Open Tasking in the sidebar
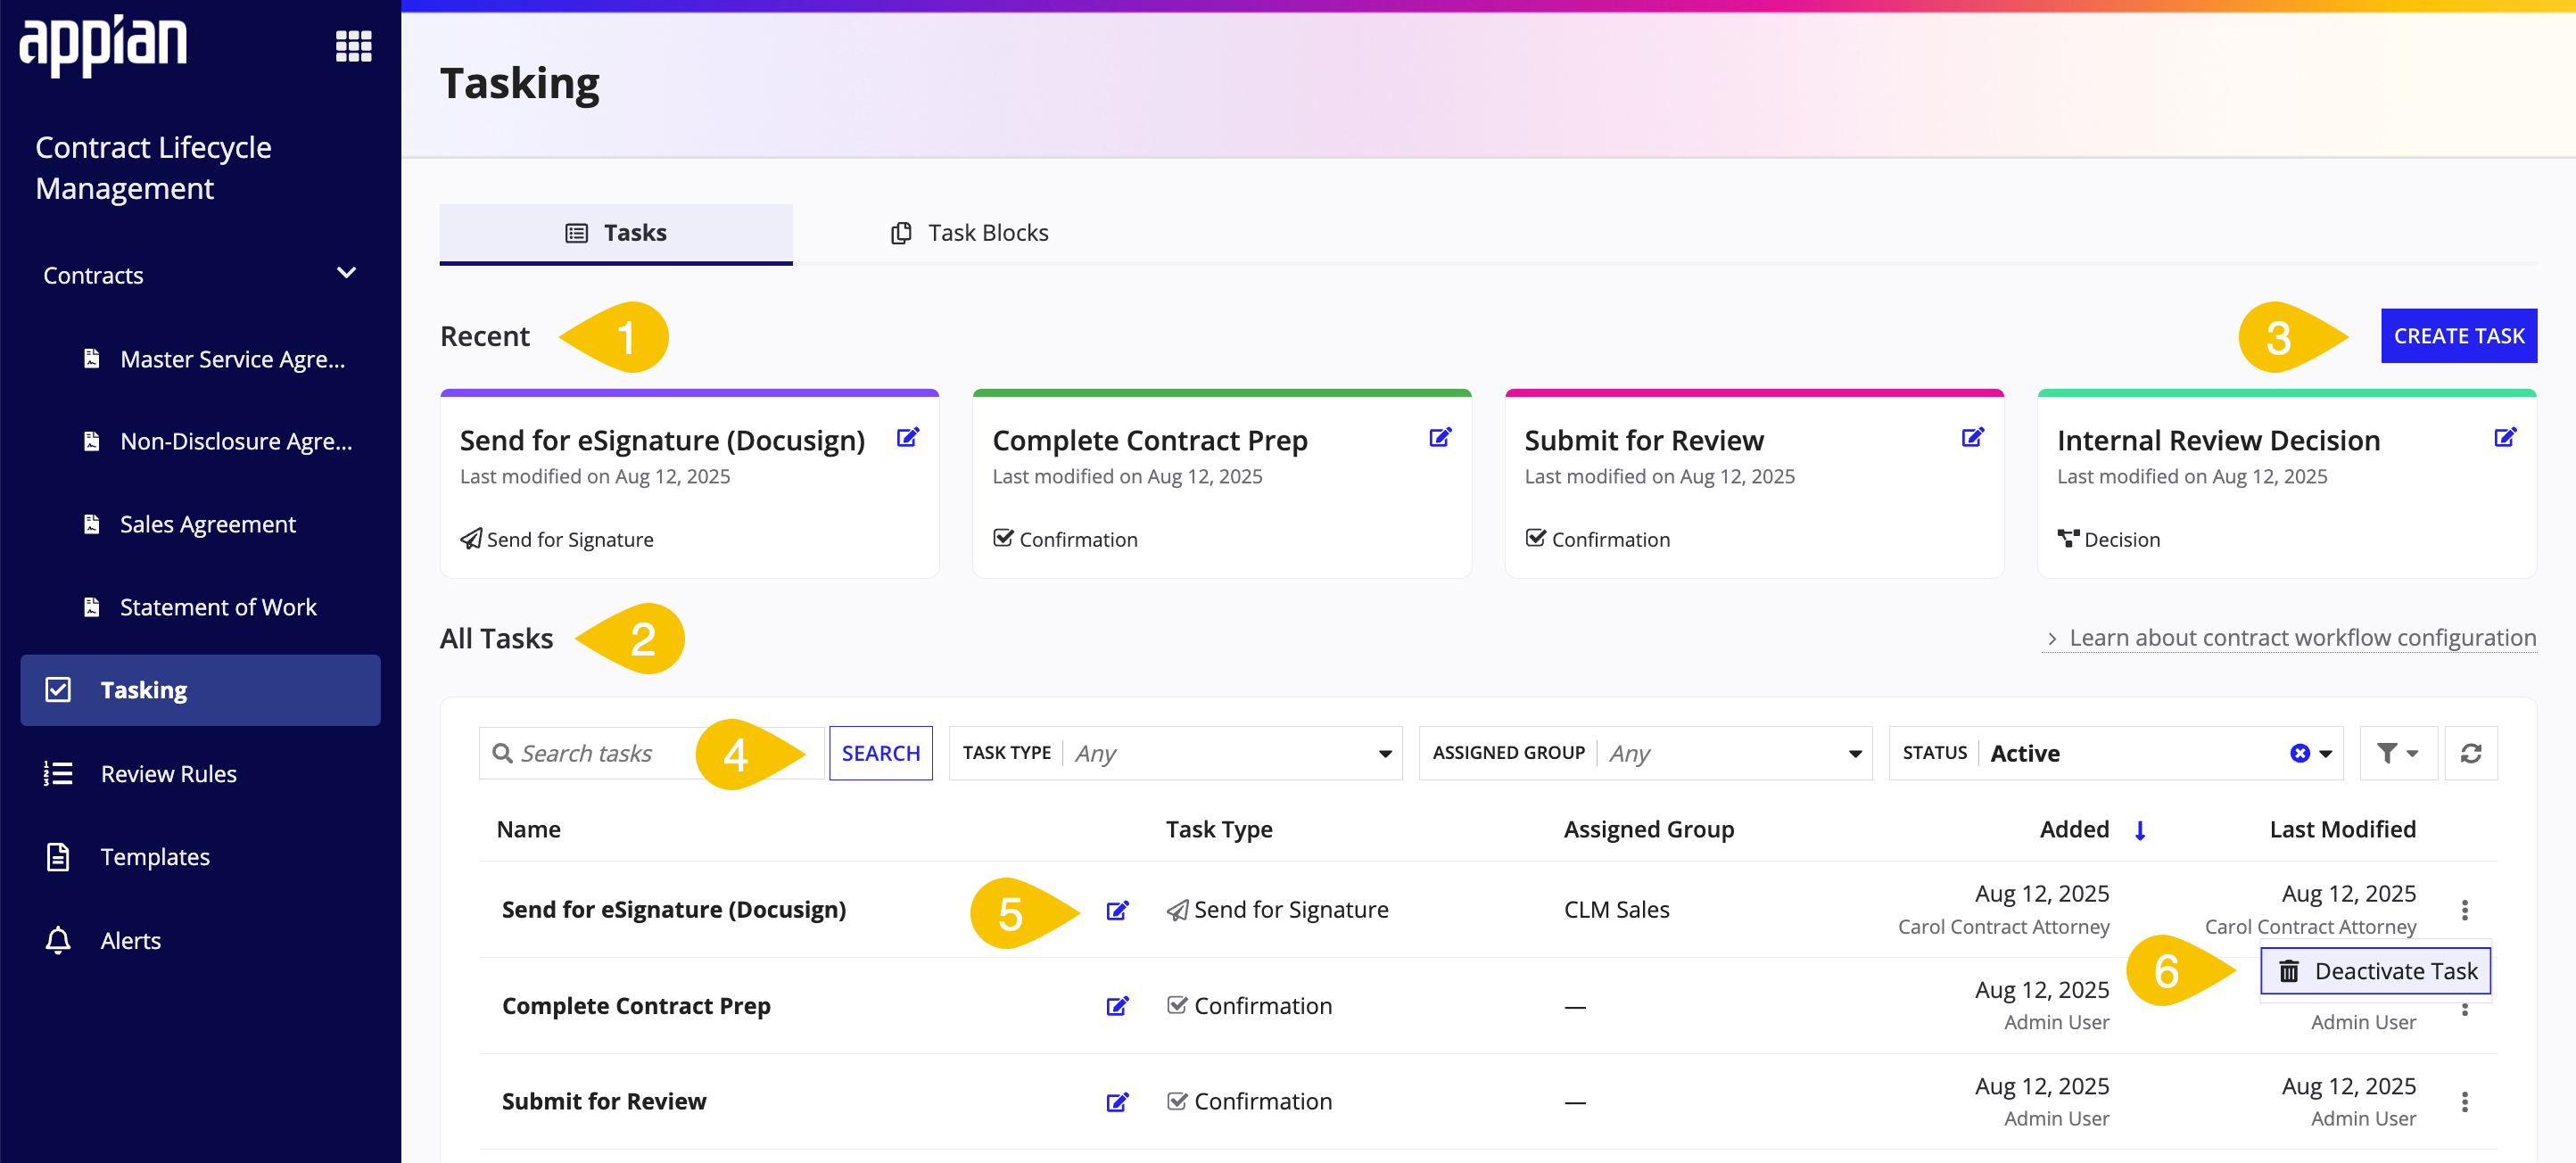Screen dimensions: 2576x1163 coord(200,690)
